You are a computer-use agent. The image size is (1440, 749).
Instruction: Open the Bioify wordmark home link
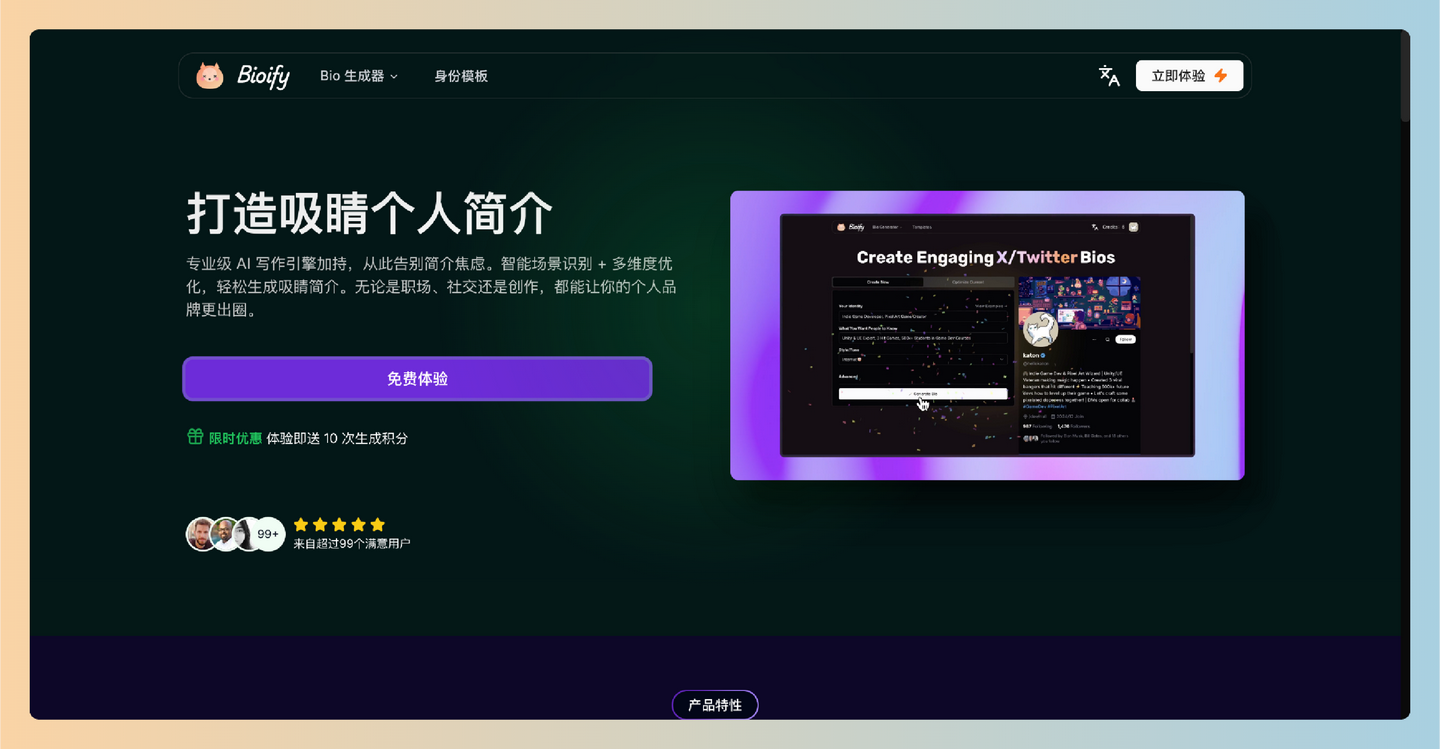263,76
